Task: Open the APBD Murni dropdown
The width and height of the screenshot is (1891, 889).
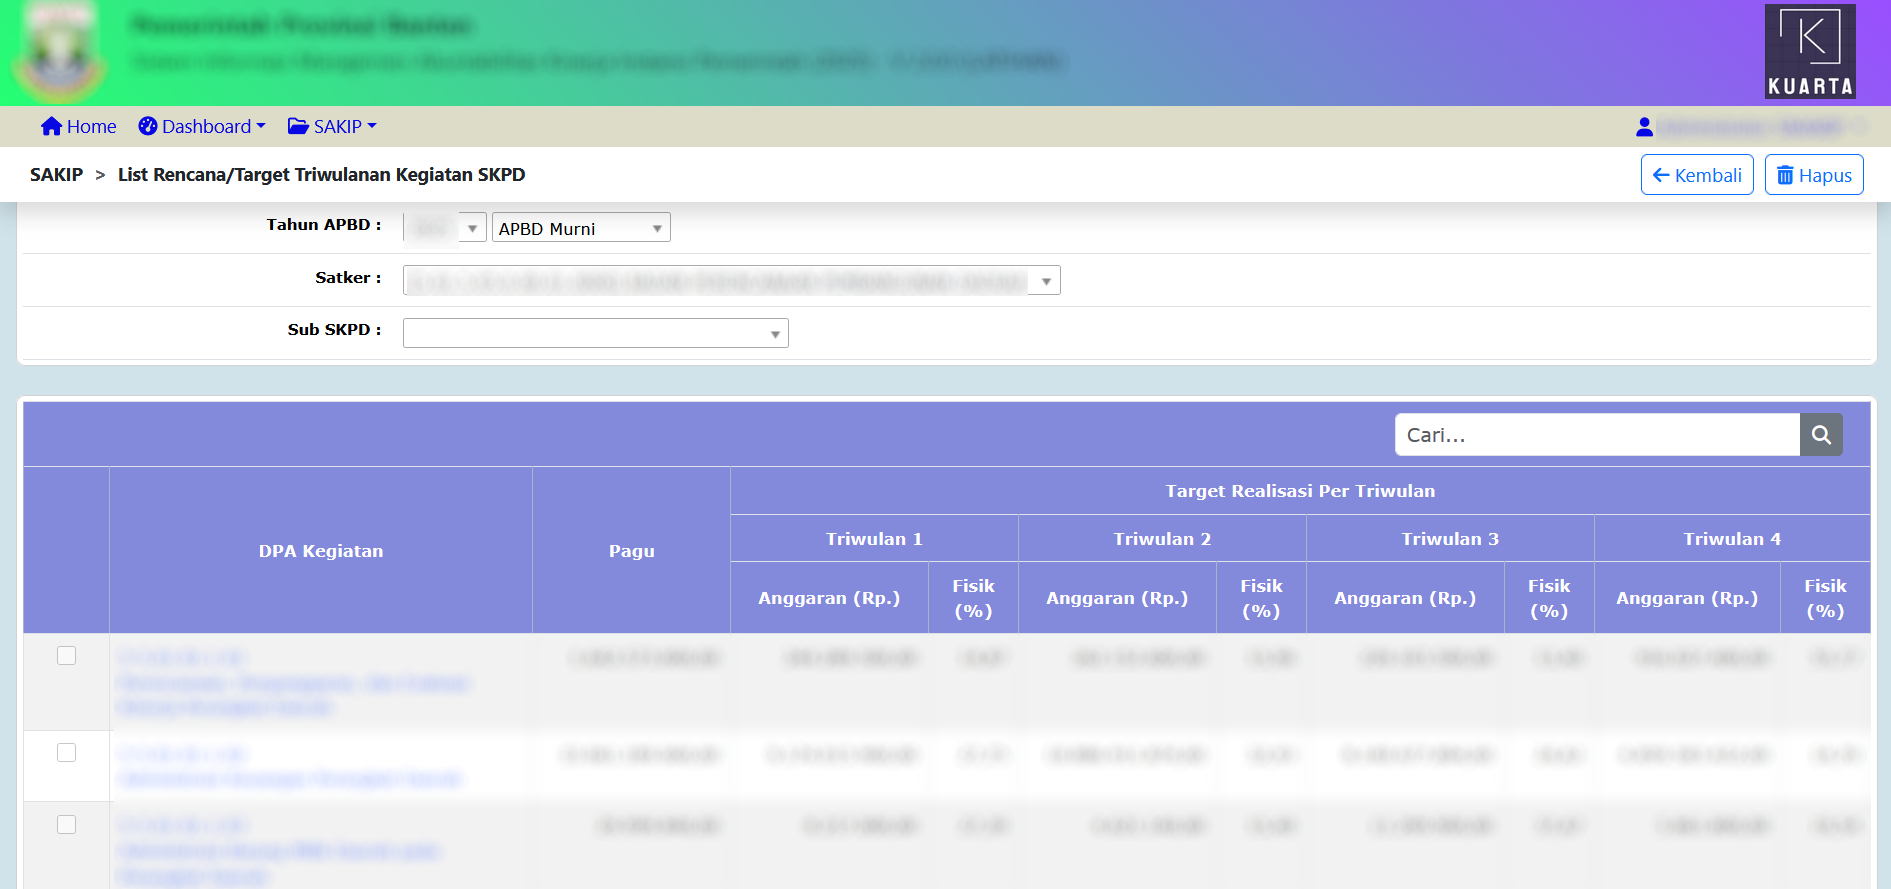Action: pos(580,228)
